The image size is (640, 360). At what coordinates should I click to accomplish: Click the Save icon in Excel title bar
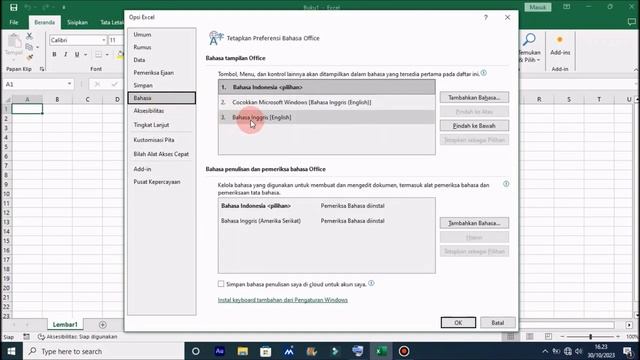coord(13,7)
